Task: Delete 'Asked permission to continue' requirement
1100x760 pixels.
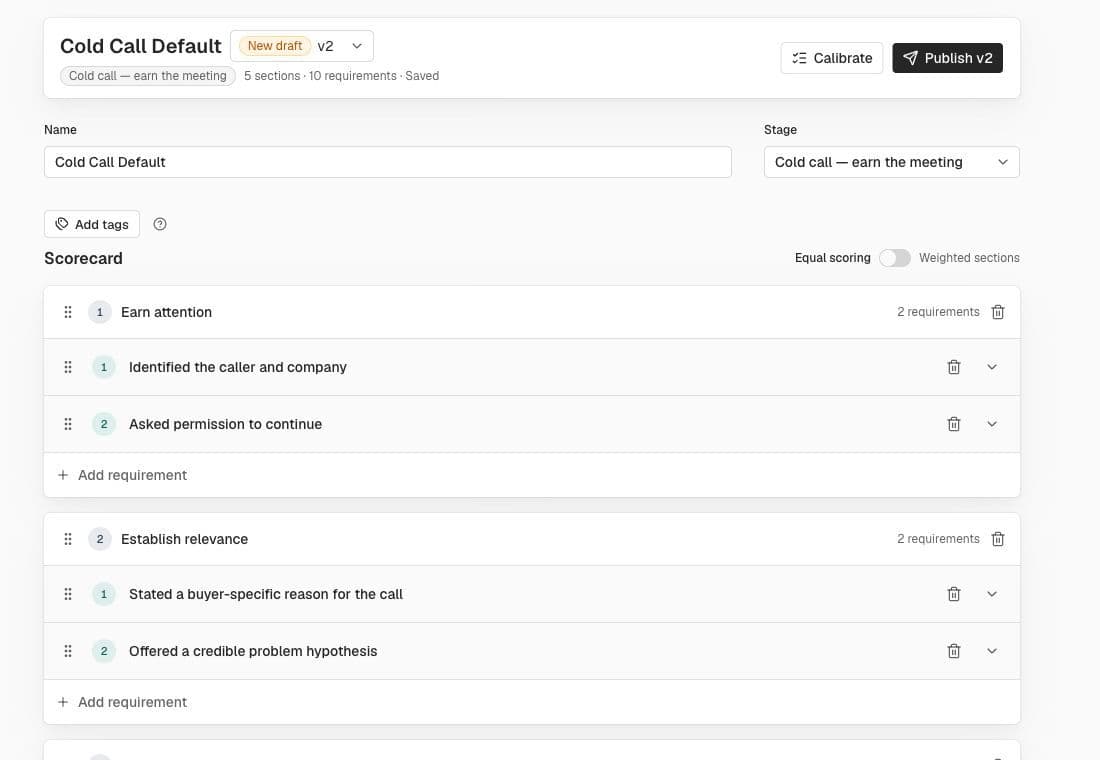Action: click(x=953, y=424)
